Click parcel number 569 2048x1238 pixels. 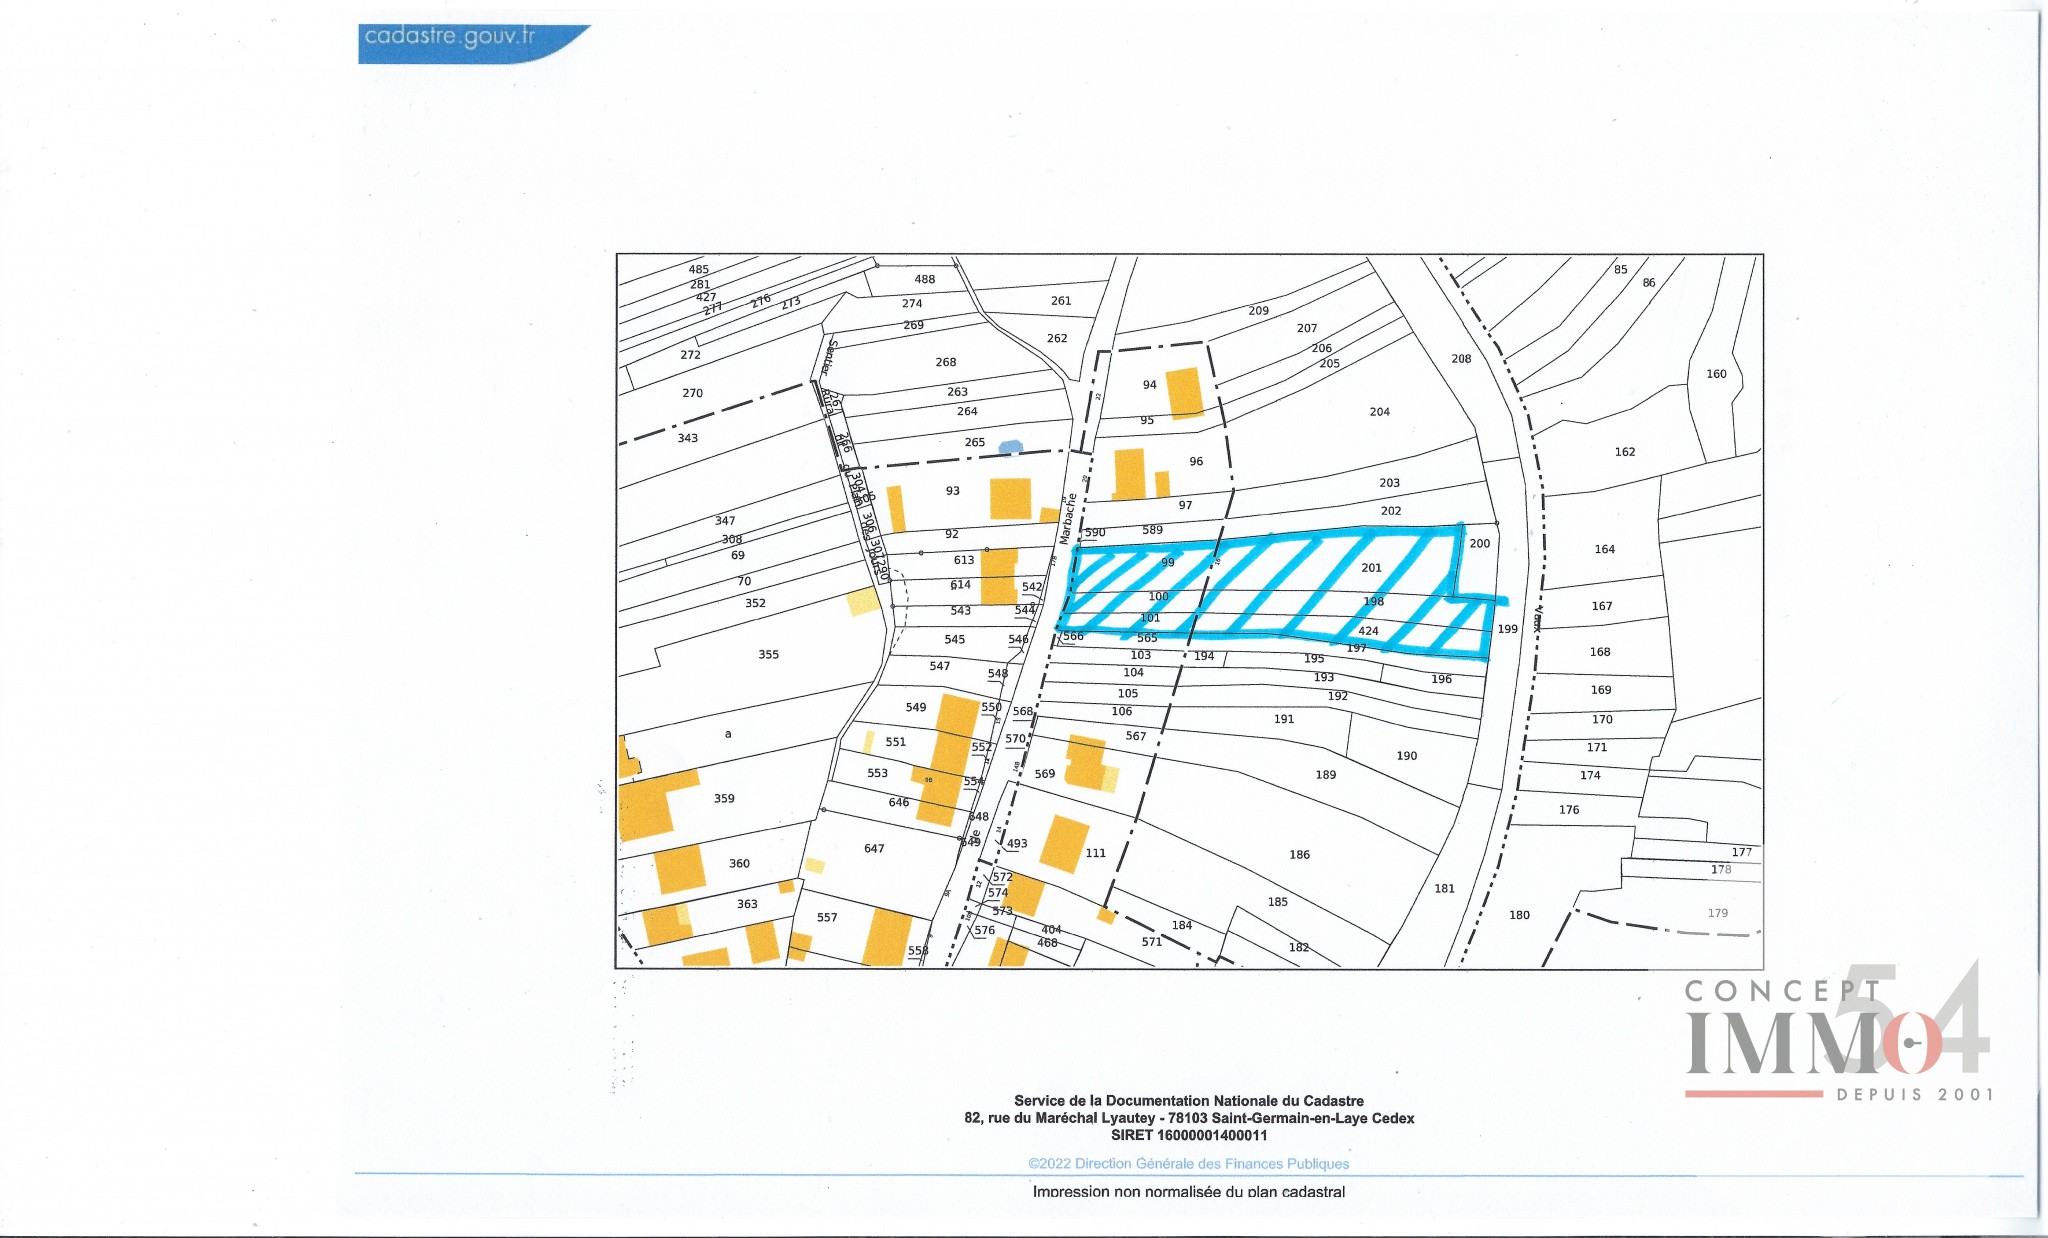tap(1045, 774)
